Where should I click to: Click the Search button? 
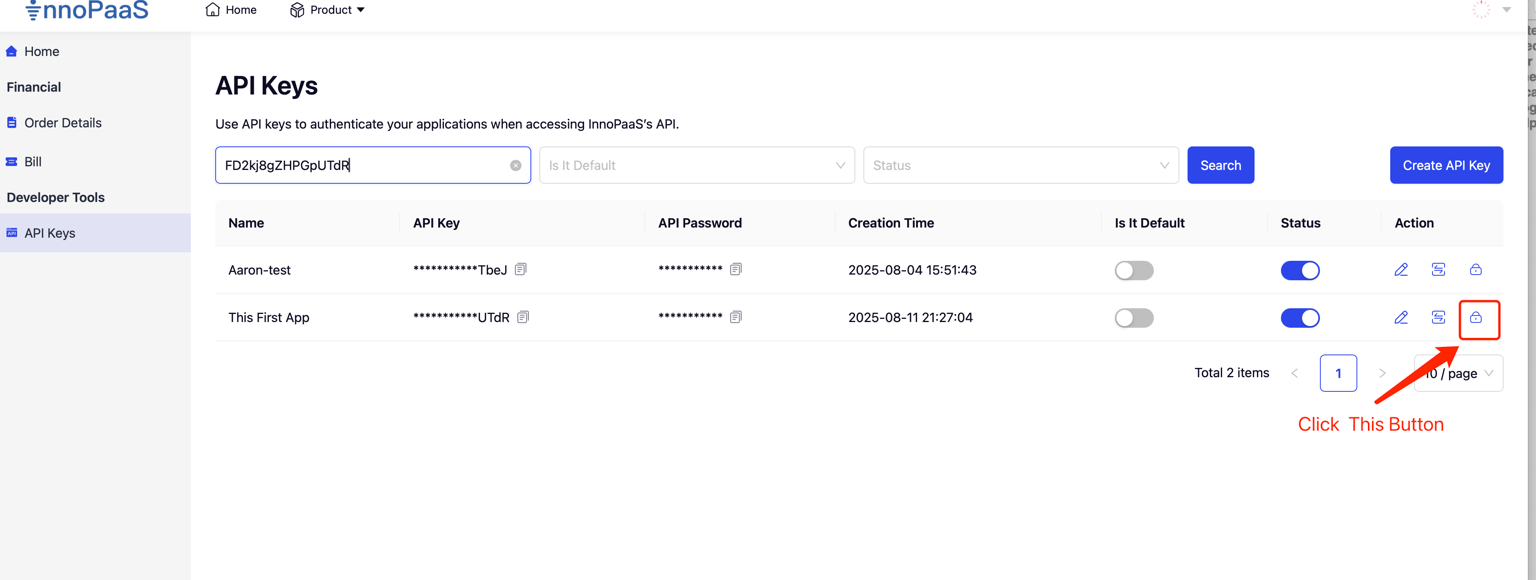[1220, 166]
